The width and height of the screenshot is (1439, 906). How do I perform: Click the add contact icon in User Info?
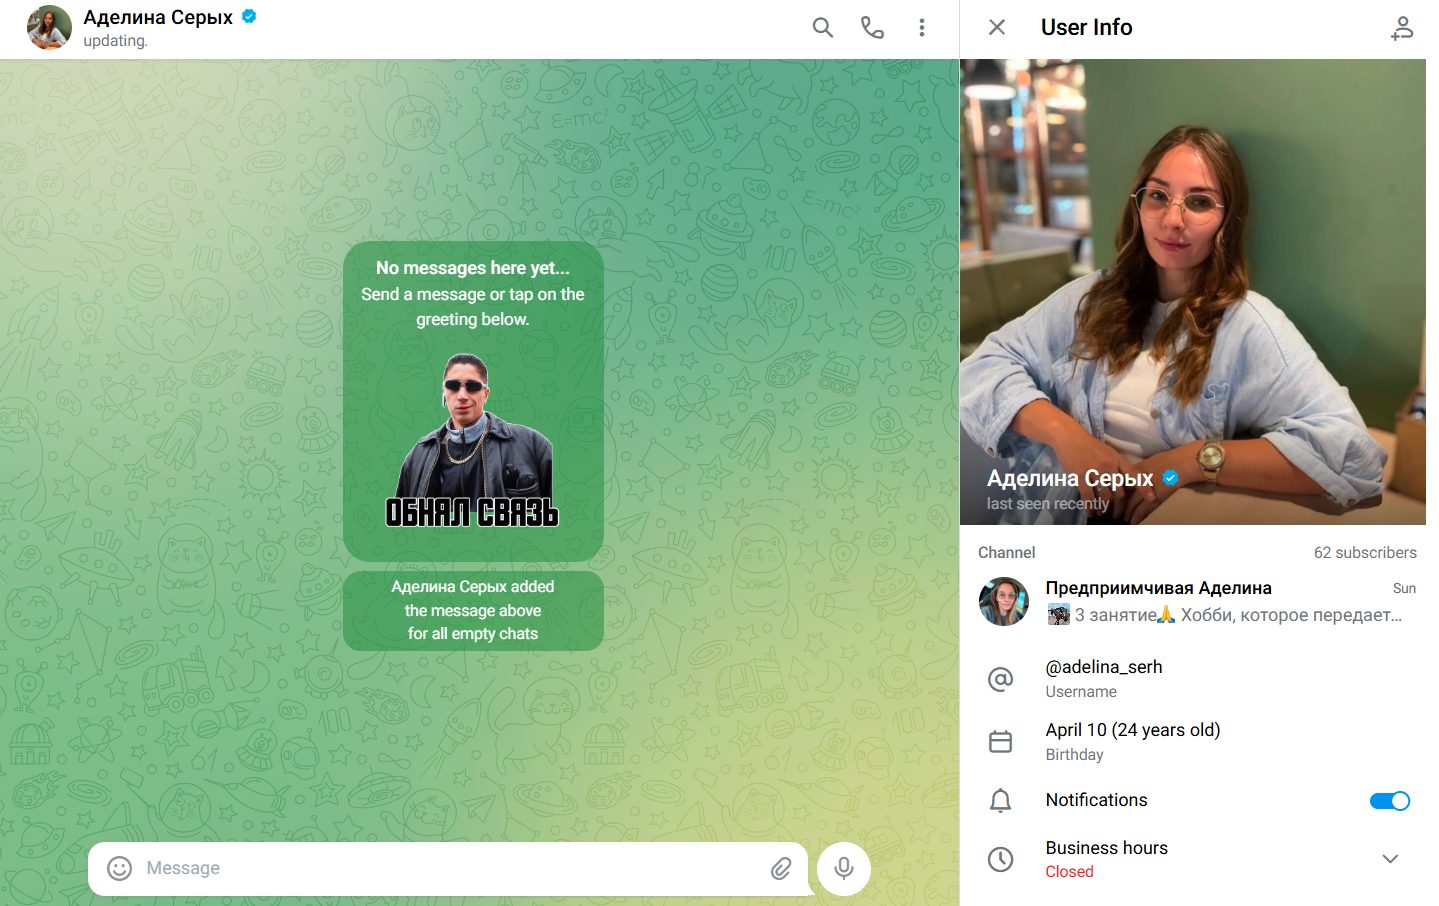1402,28
